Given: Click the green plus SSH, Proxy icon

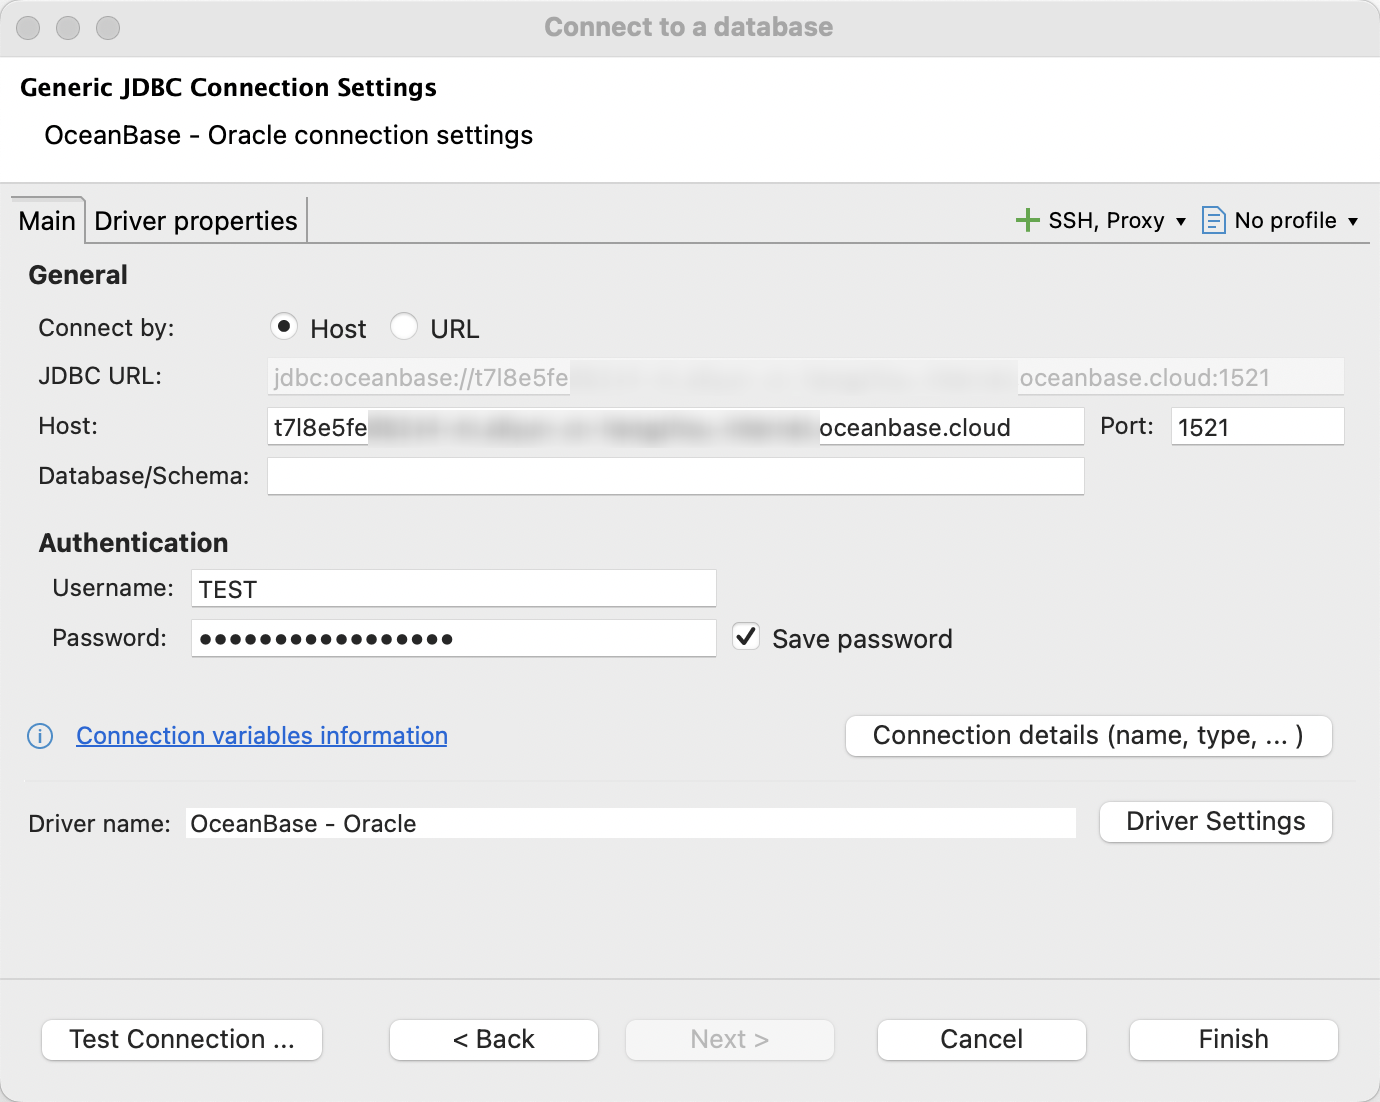Looking at the screenshot, I should click(x=1027, y=220).
